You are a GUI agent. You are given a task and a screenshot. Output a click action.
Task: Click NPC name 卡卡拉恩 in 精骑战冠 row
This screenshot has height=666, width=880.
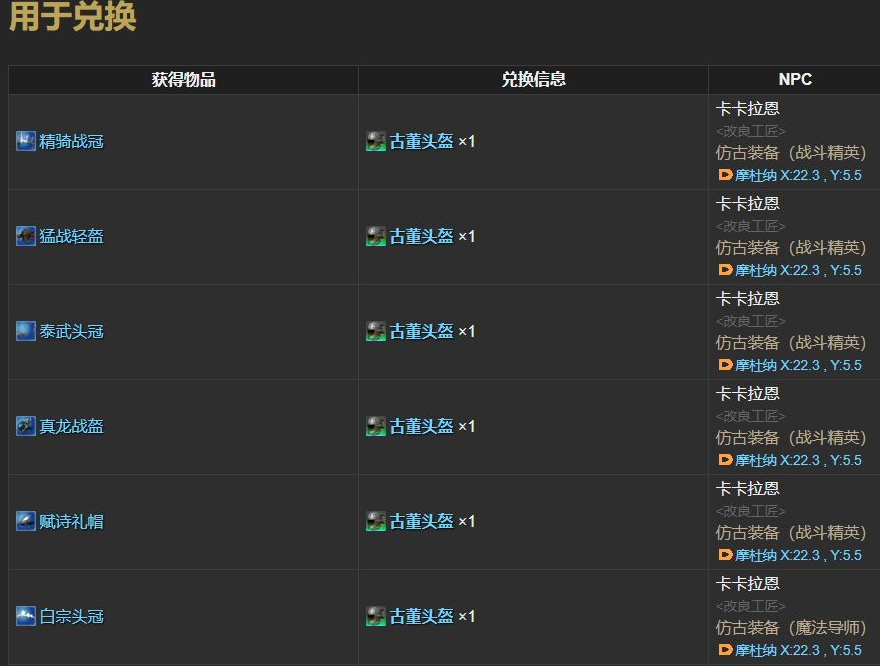pos(748,108)
